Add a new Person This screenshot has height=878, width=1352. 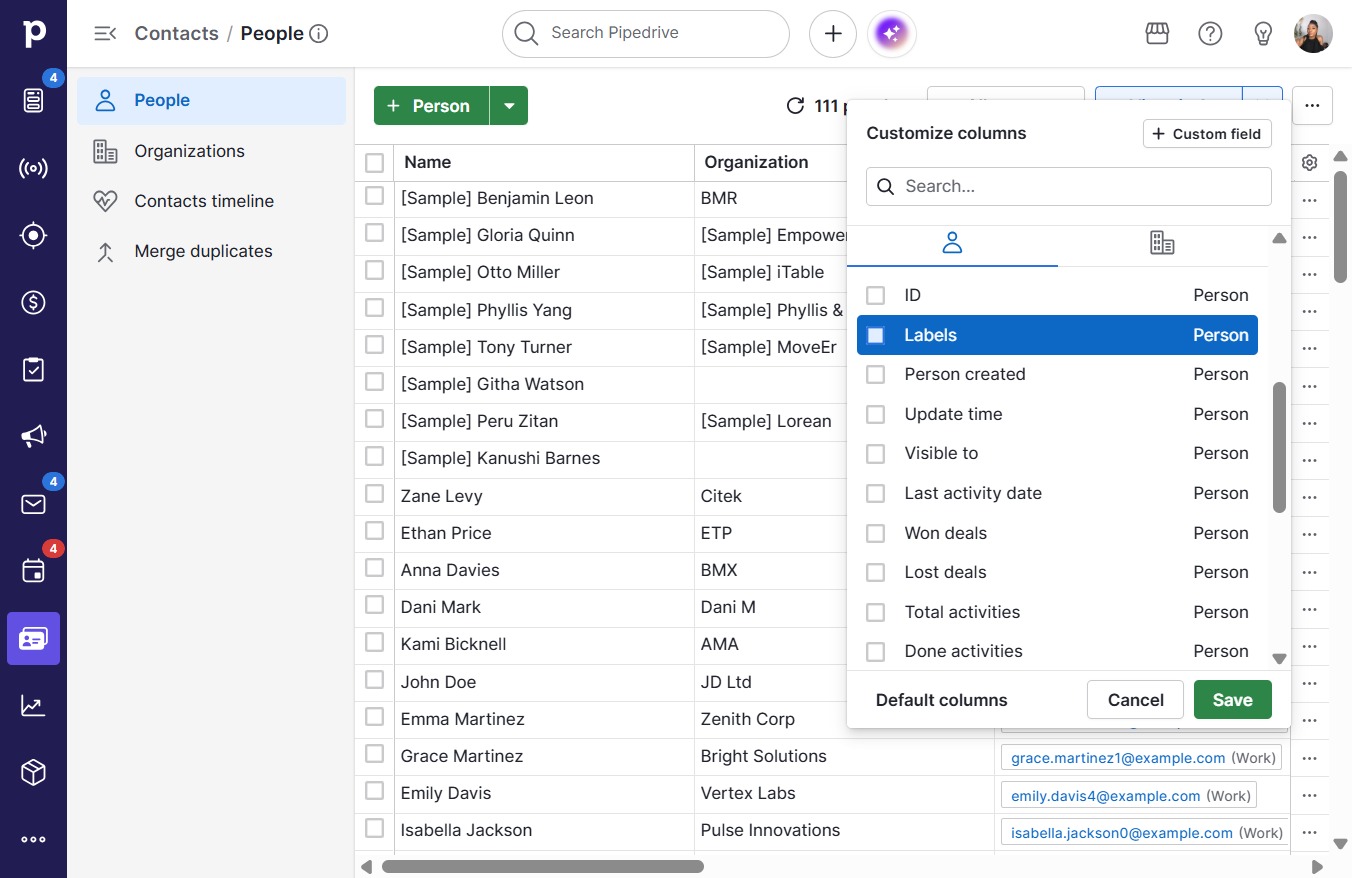tap(431, 106)
